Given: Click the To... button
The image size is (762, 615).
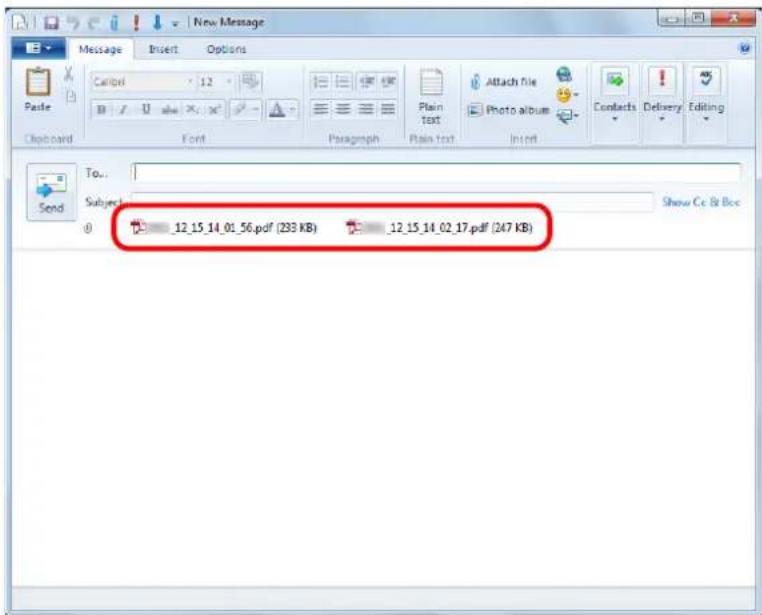Looking at the screenshot, I should pyautogui.click(x=96, y=173).
